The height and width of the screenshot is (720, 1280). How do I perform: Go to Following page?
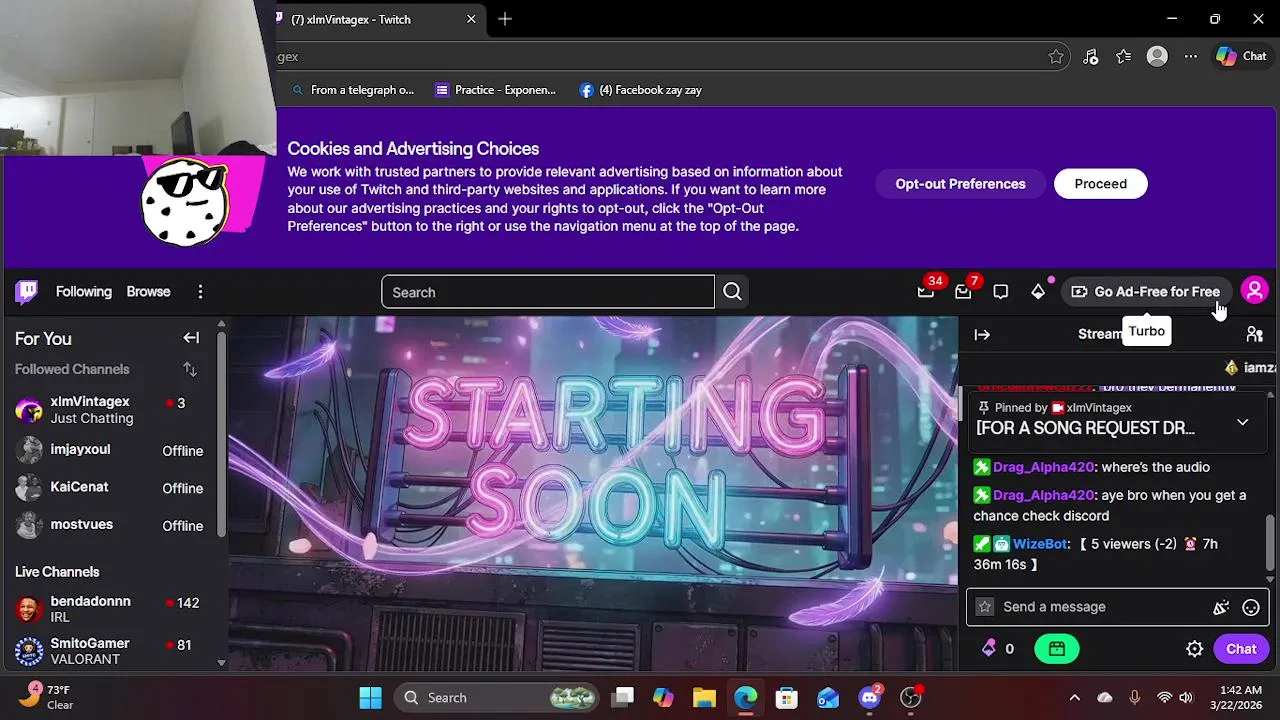[x=84, y=292]
